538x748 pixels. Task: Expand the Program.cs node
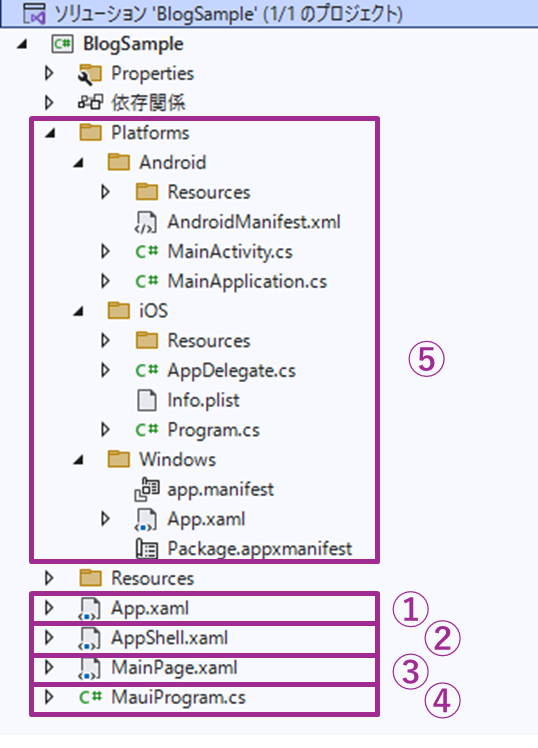[105, 430]
